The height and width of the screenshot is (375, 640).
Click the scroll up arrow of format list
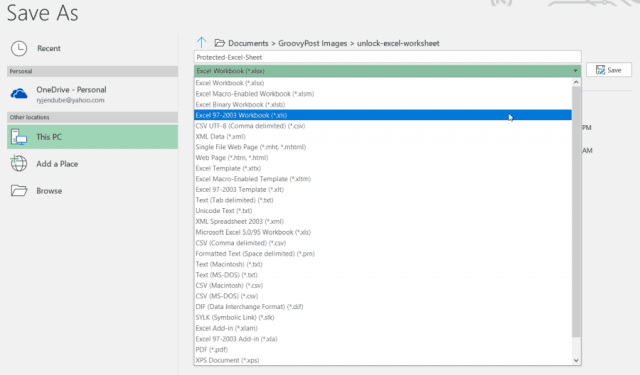click(576, 82)
